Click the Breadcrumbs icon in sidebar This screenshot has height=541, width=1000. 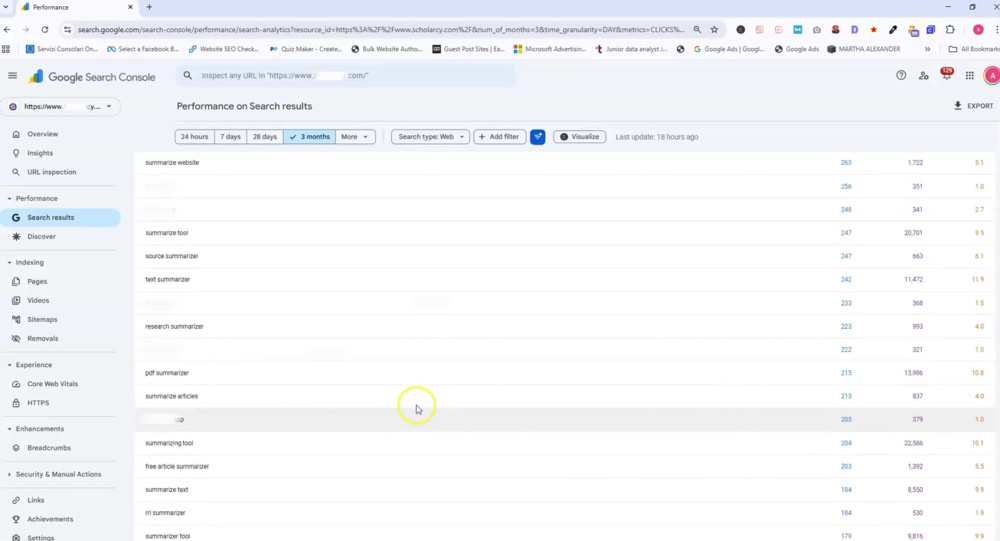(16, 448)
